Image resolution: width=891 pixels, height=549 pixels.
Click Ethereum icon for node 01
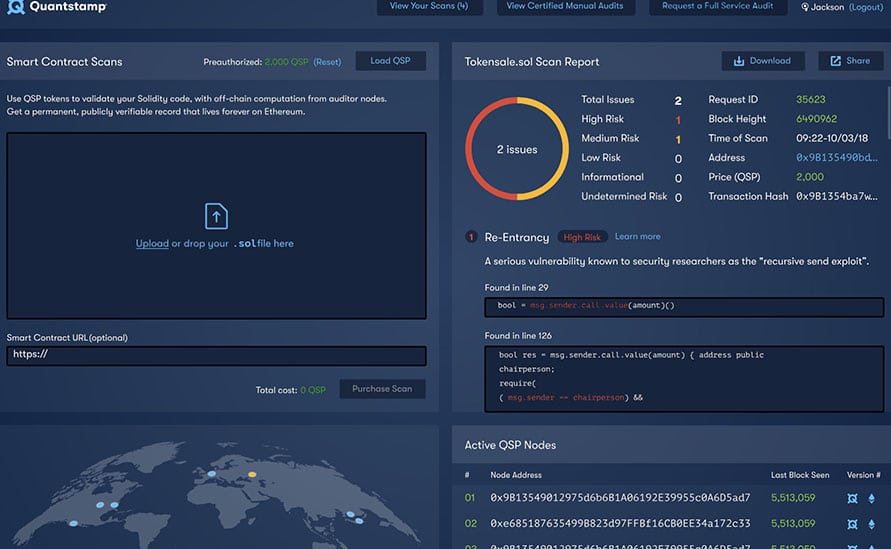[871, 498]
